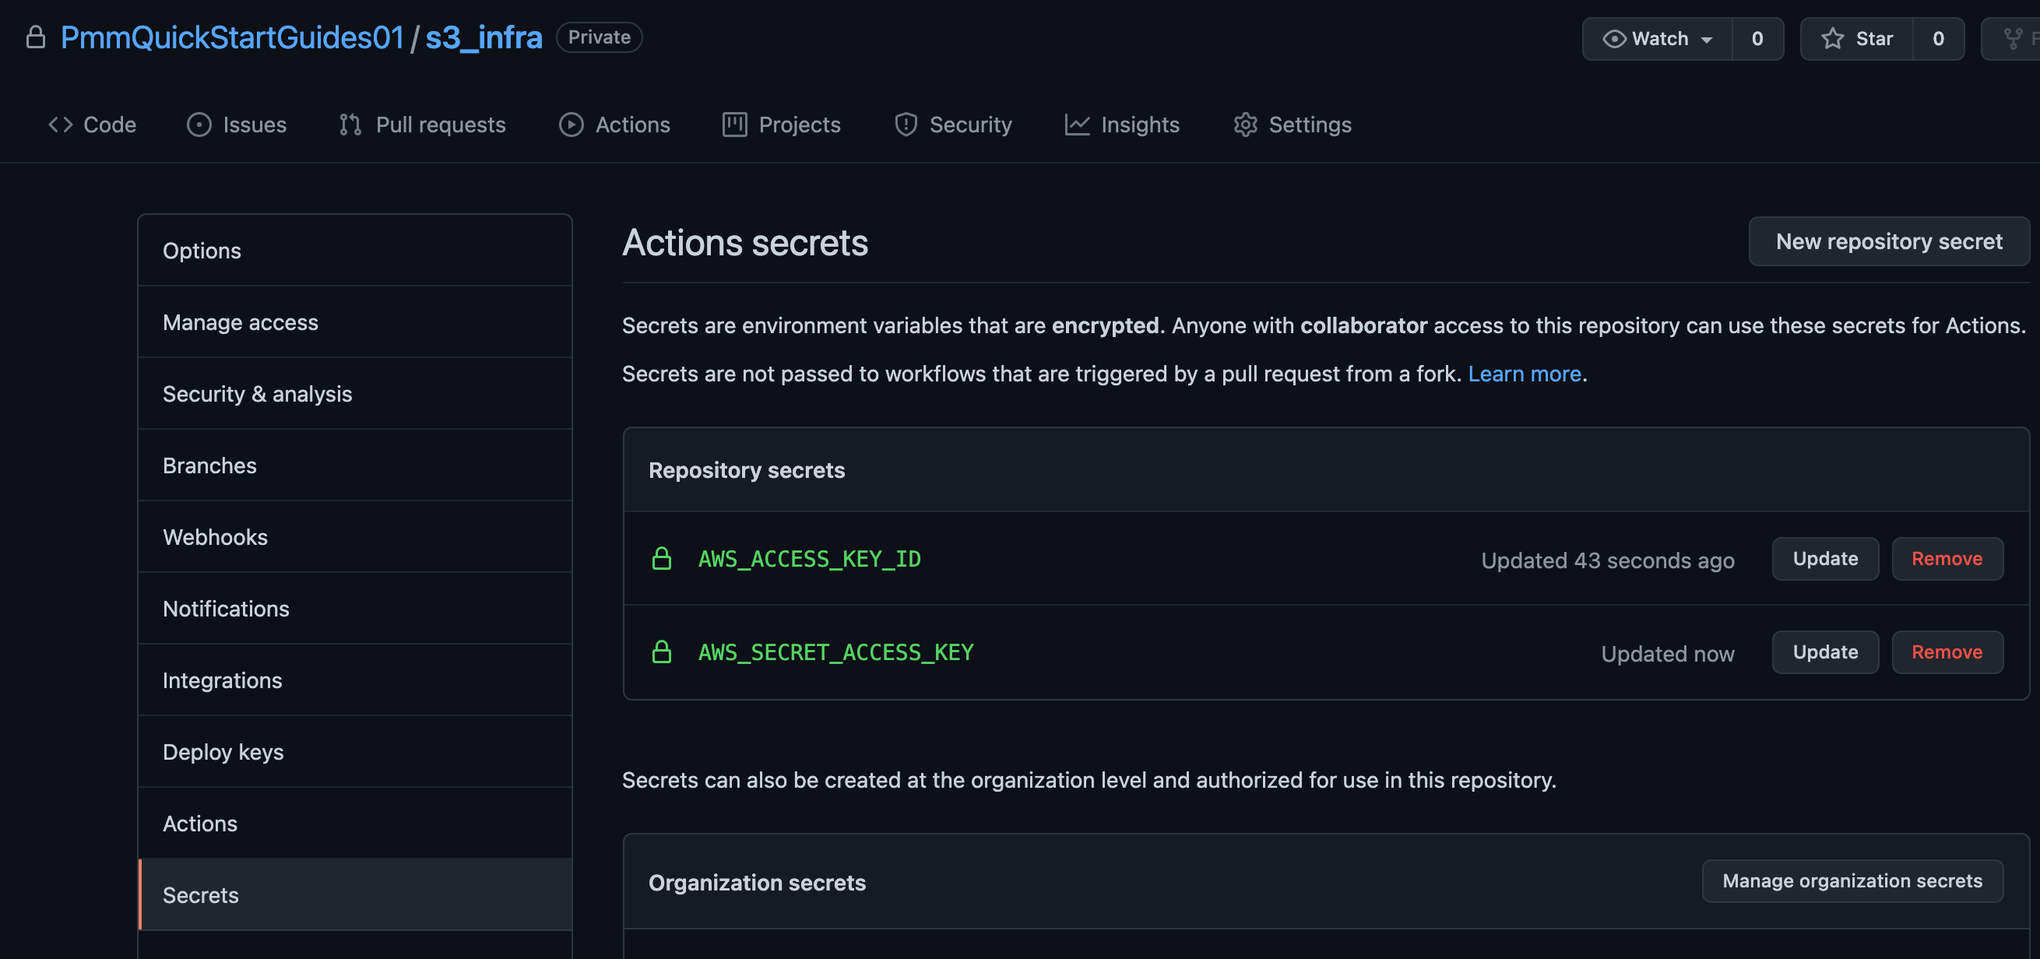Open Deploy keys in sidebar

pos(223,752)
